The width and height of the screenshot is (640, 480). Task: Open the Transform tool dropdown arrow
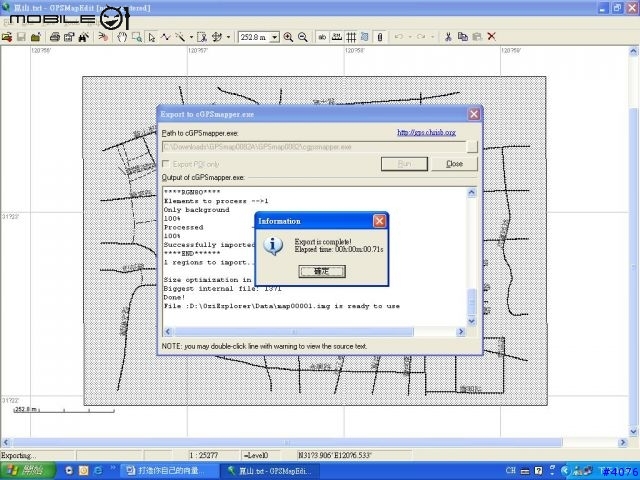point(228,37)
